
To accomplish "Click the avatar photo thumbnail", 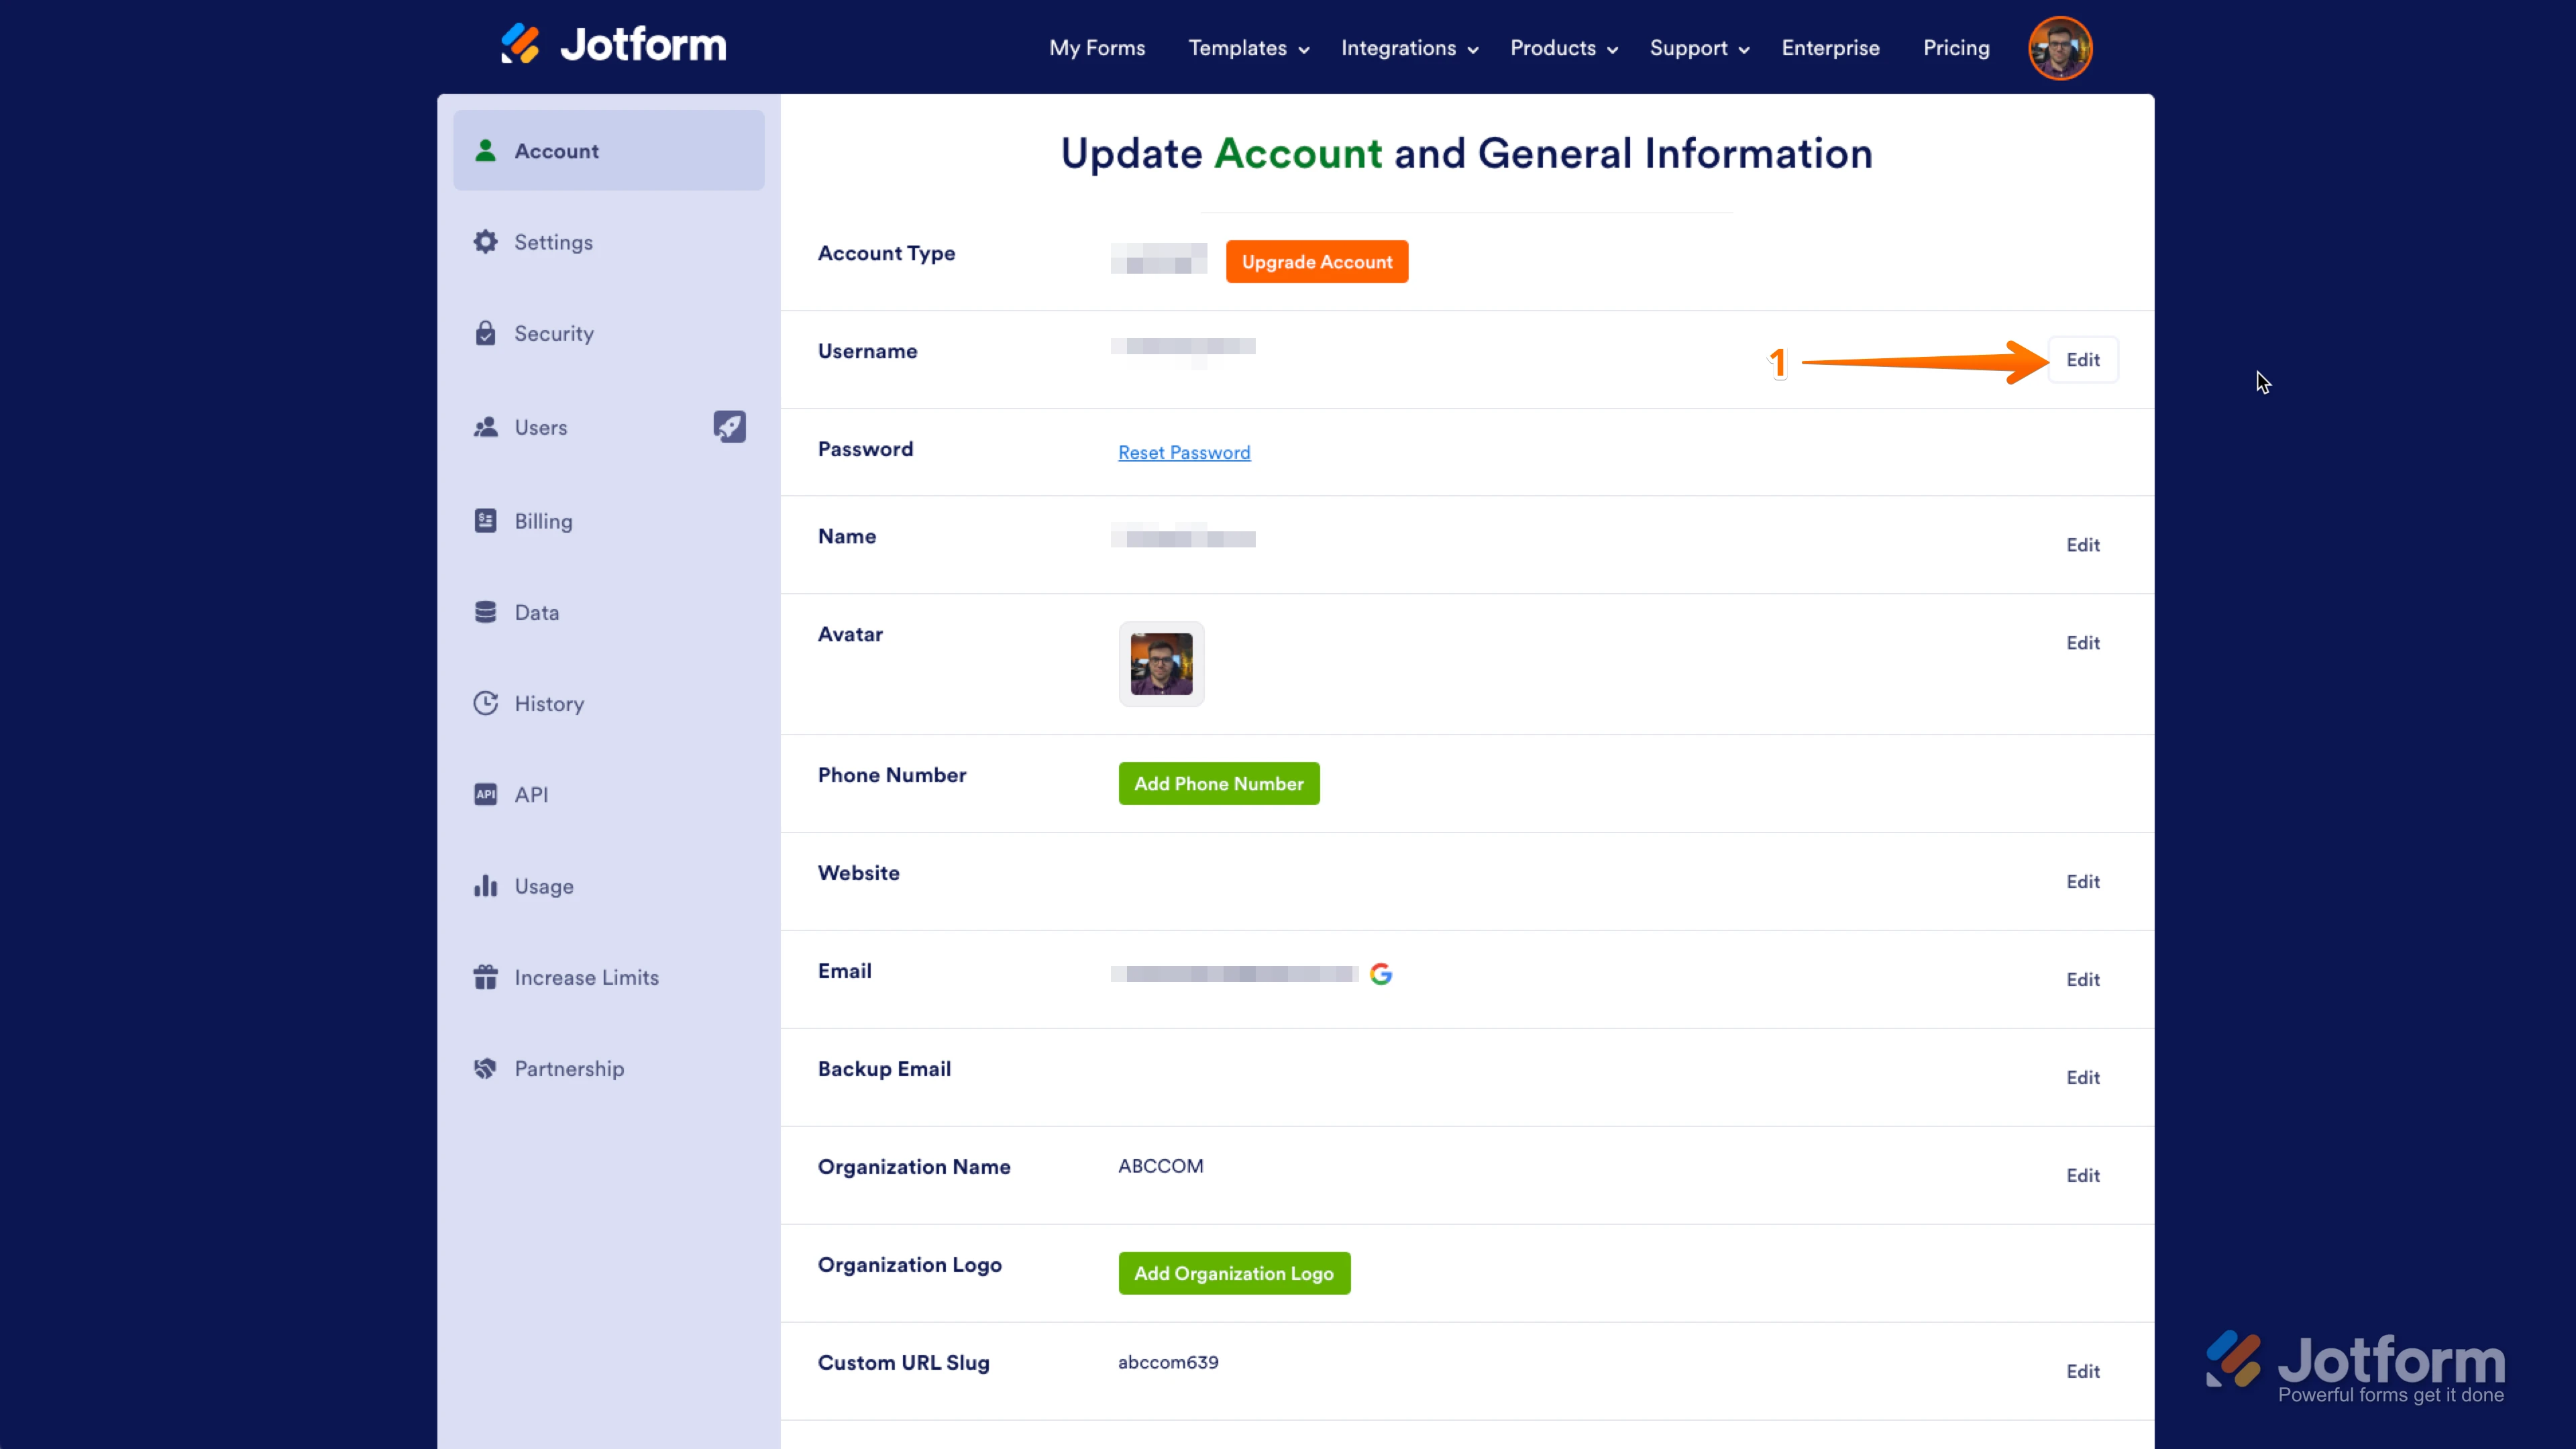I will pyautogui.click(x=1161, y=664).
